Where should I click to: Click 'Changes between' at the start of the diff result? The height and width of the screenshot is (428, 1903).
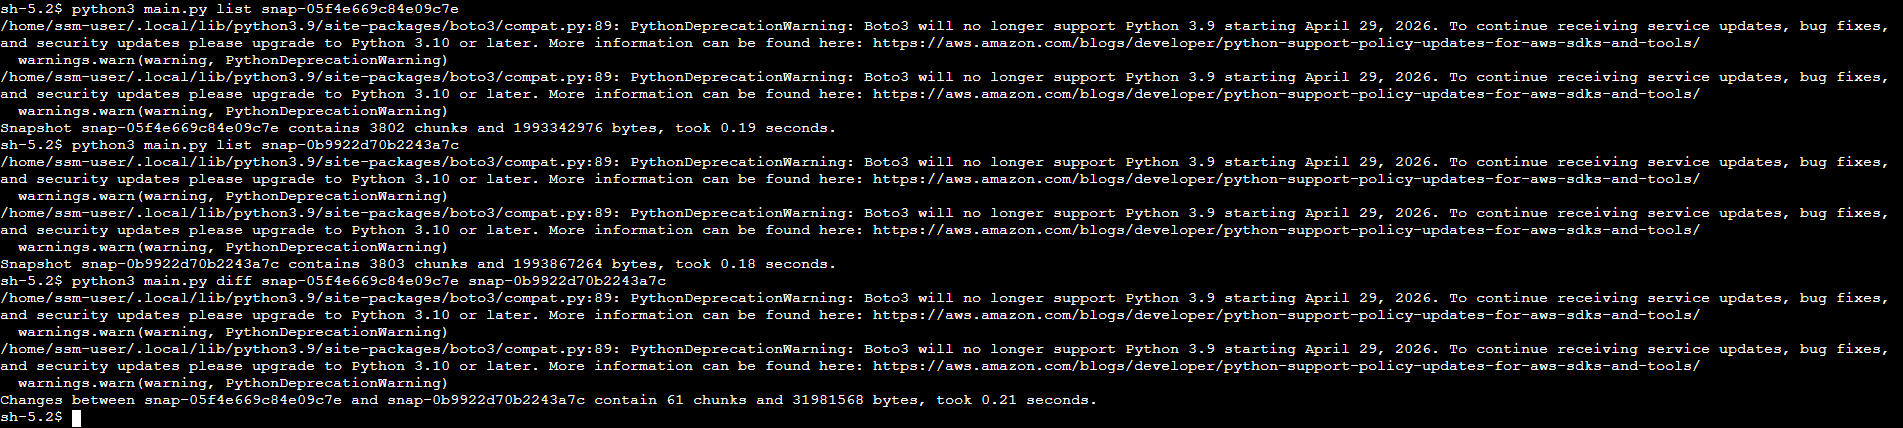[x=67, y=400]
